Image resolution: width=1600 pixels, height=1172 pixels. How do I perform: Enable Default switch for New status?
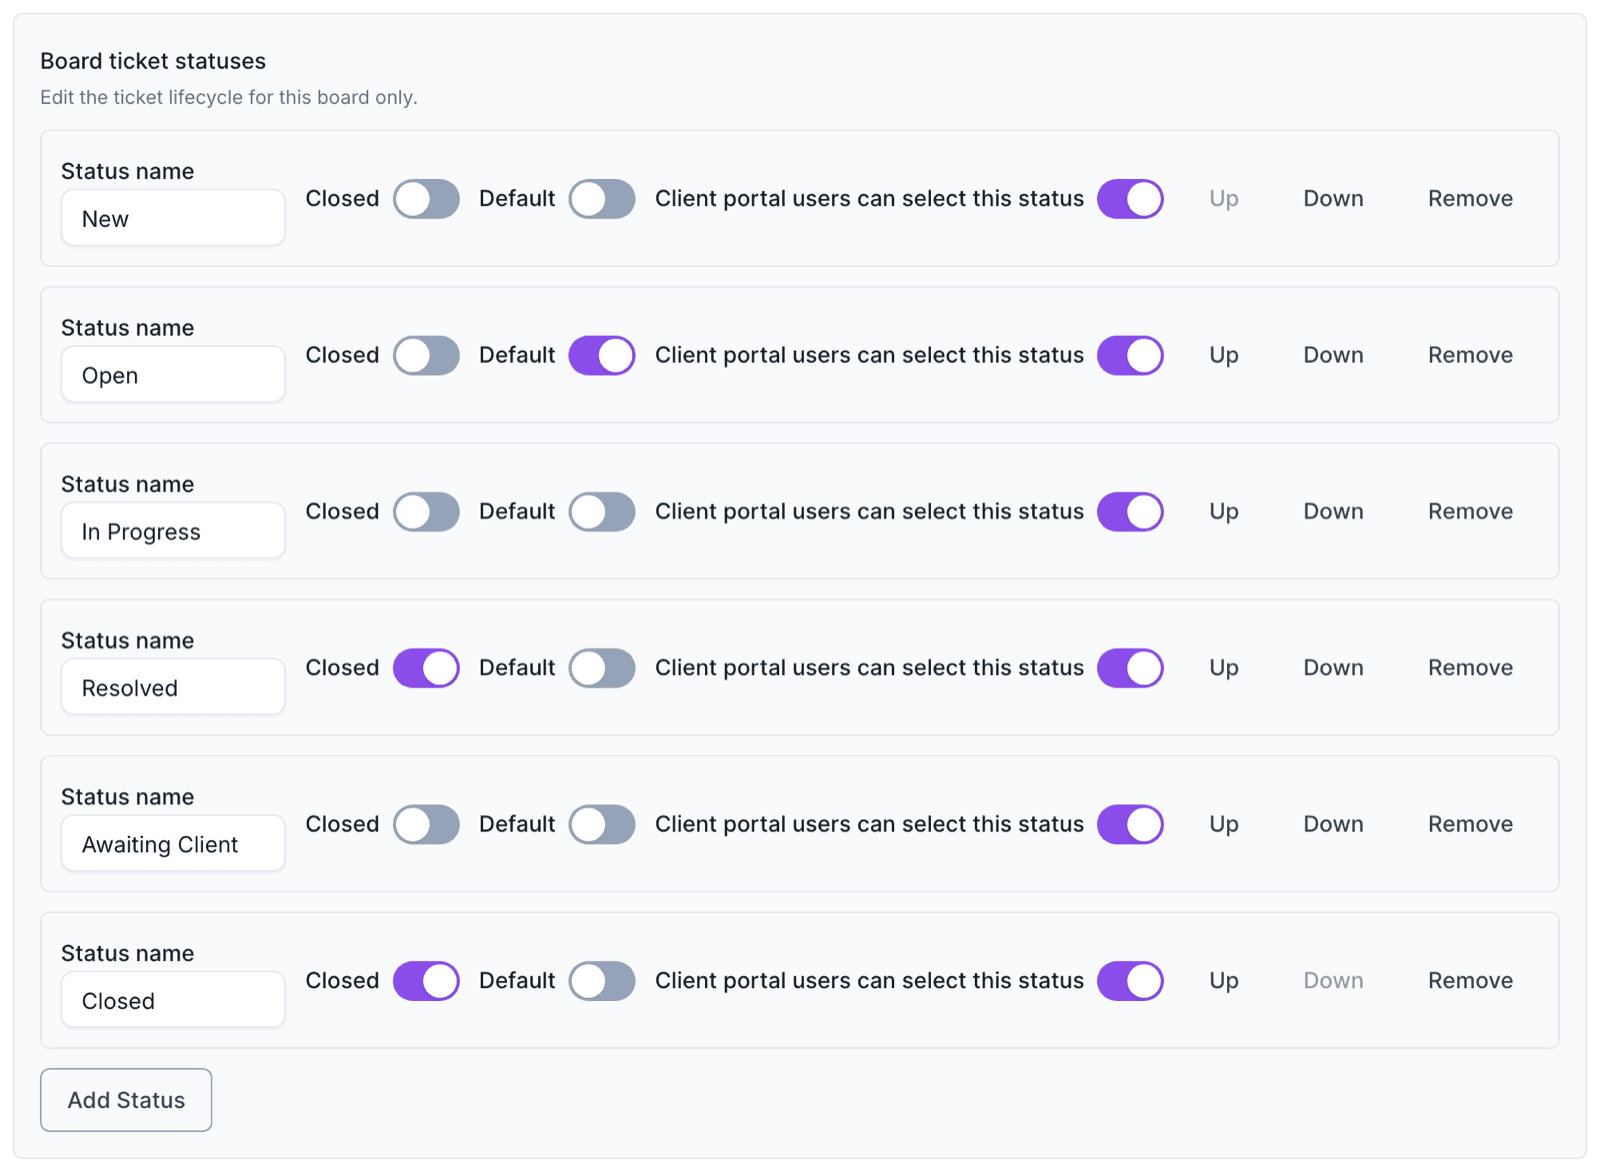coord(602,199)
